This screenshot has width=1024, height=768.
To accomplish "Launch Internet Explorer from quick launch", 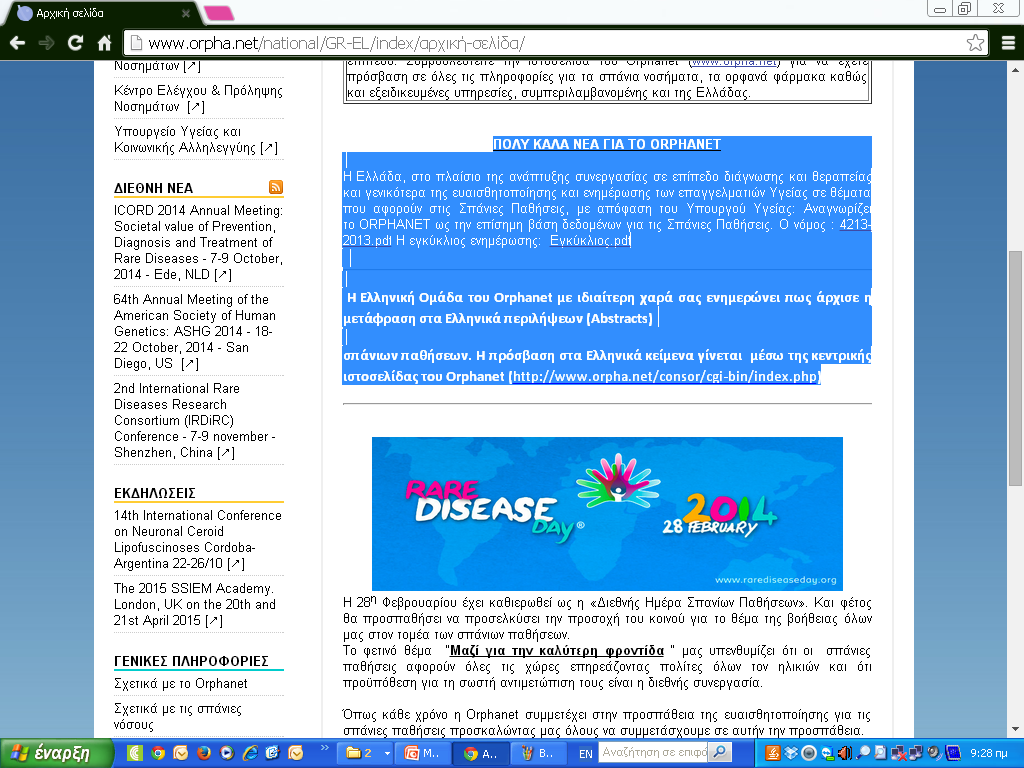I will tap(249, 753).
